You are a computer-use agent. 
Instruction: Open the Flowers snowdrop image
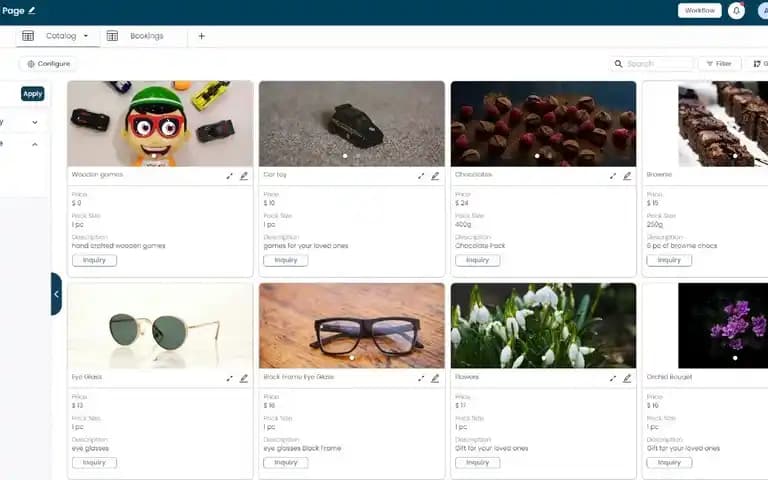(x=544, y=326)
